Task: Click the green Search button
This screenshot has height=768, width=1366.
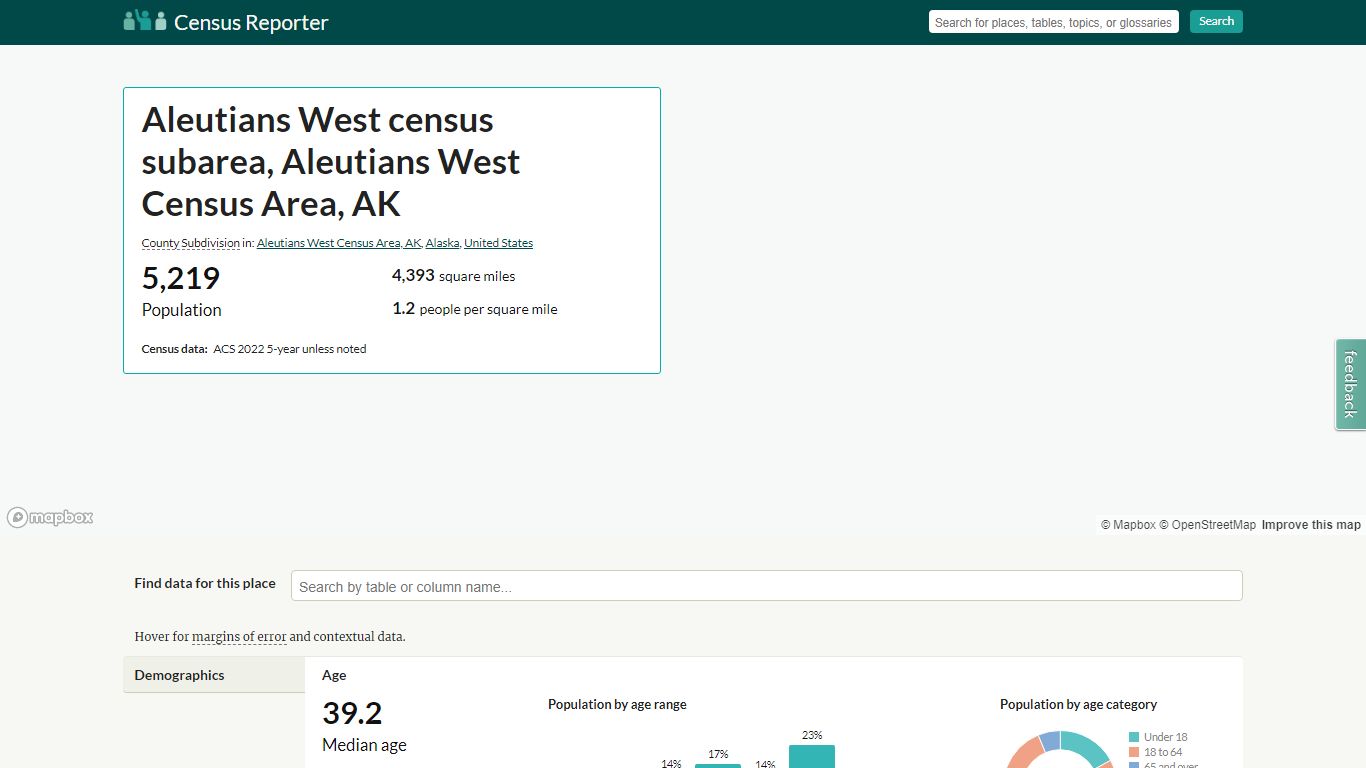Action: click(1216, 21)
